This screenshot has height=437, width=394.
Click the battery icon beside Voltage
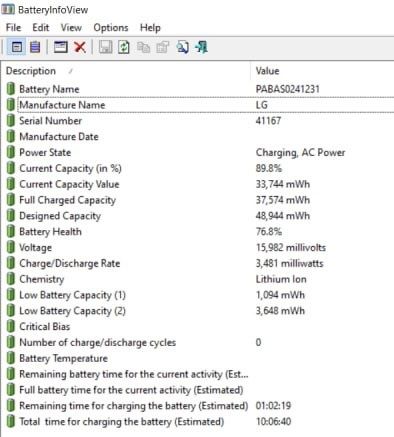(x=11, y=247)
